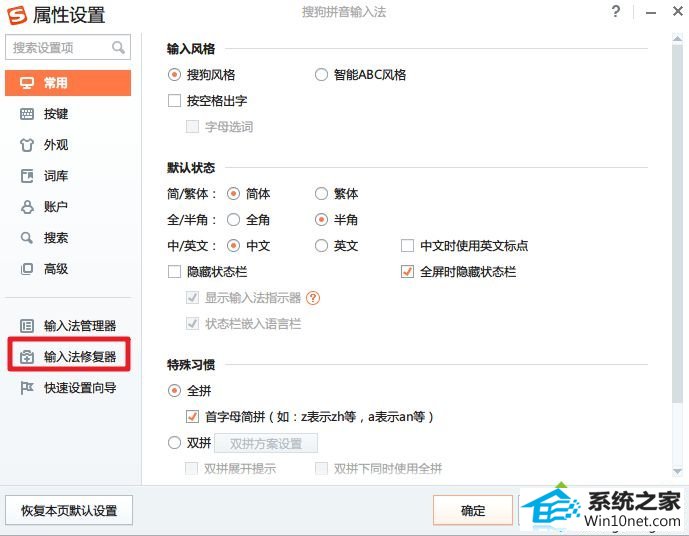The image size is (689, 536).
Task: Click the scrollbar up arrow in settings pane
Action: [x=677, y=39]
